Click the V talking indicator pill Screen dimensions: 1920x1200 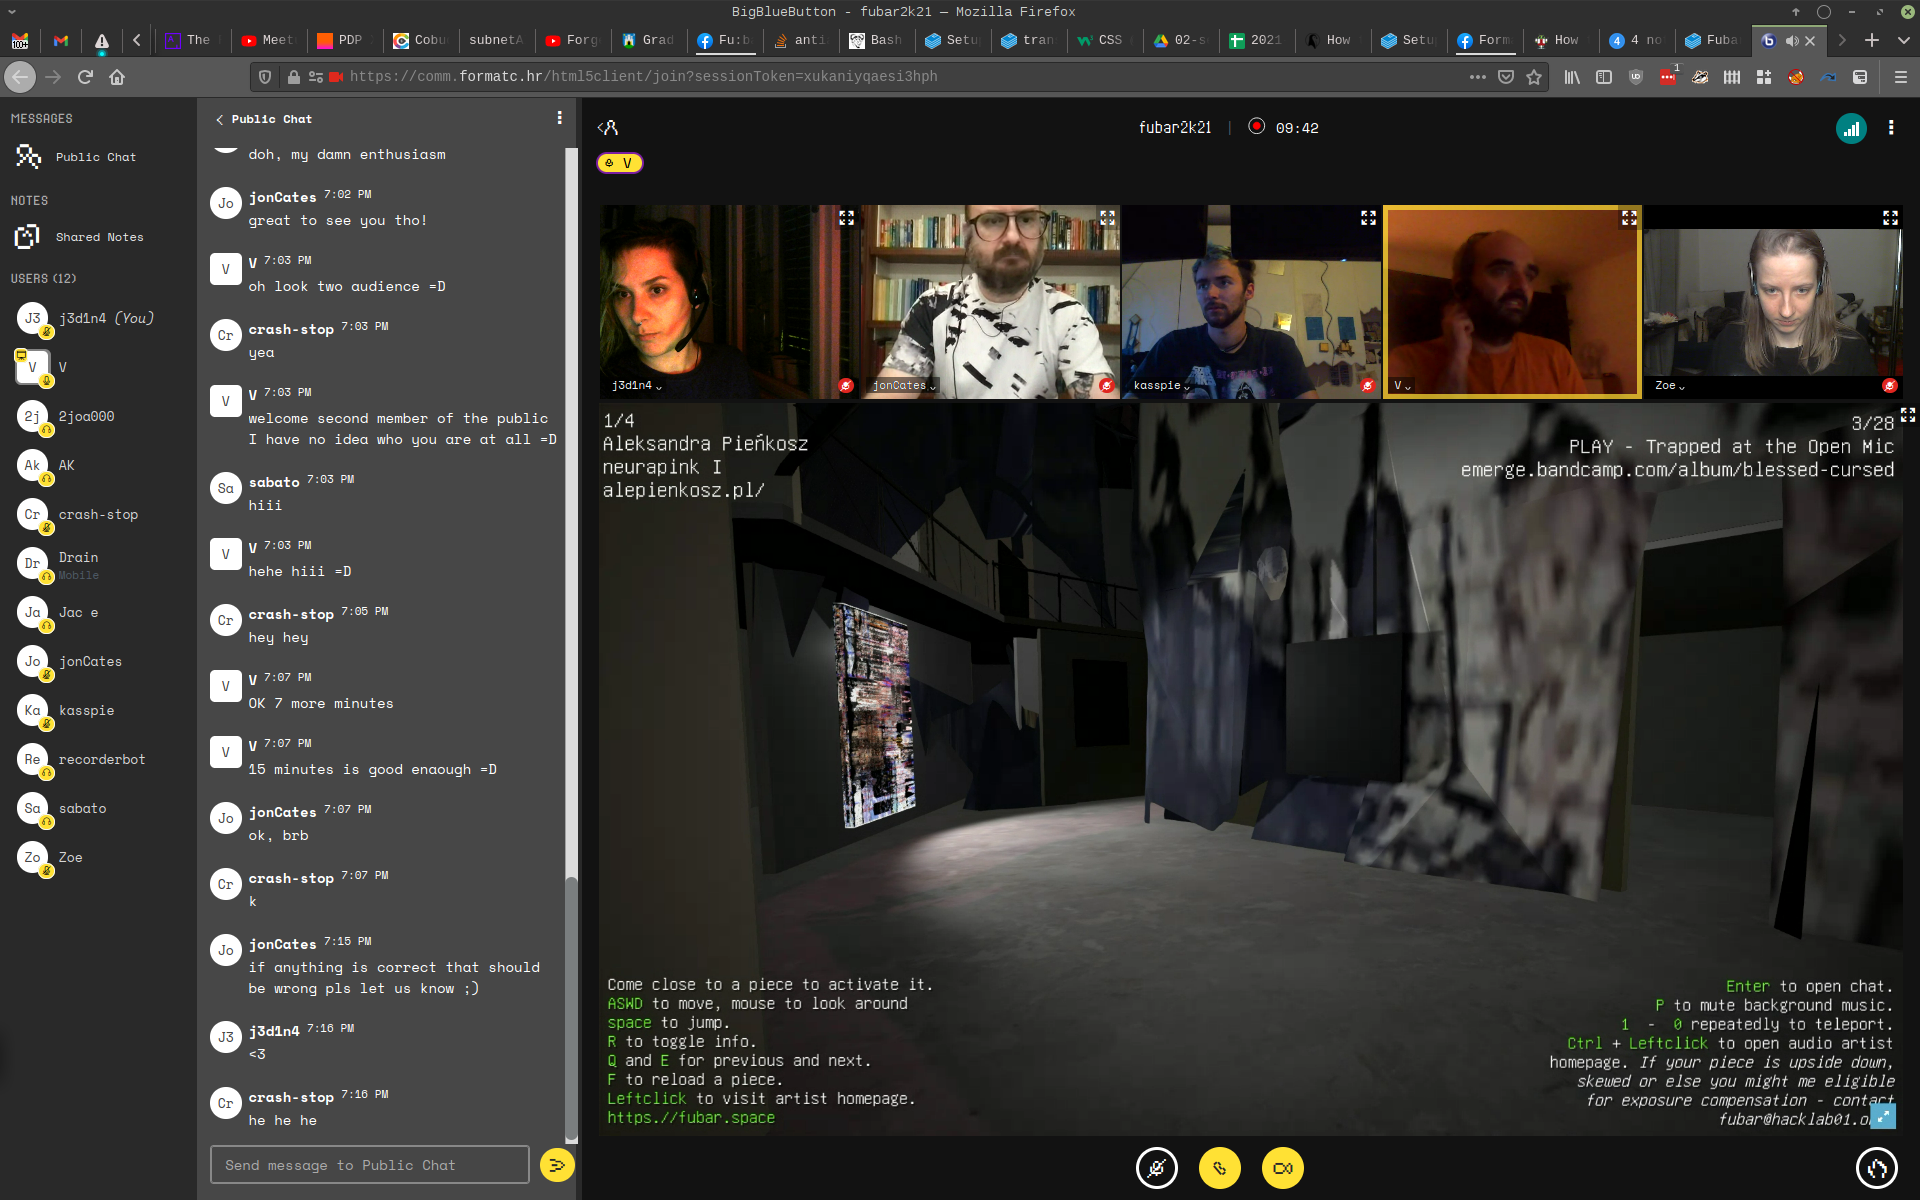tap(619, 163)
